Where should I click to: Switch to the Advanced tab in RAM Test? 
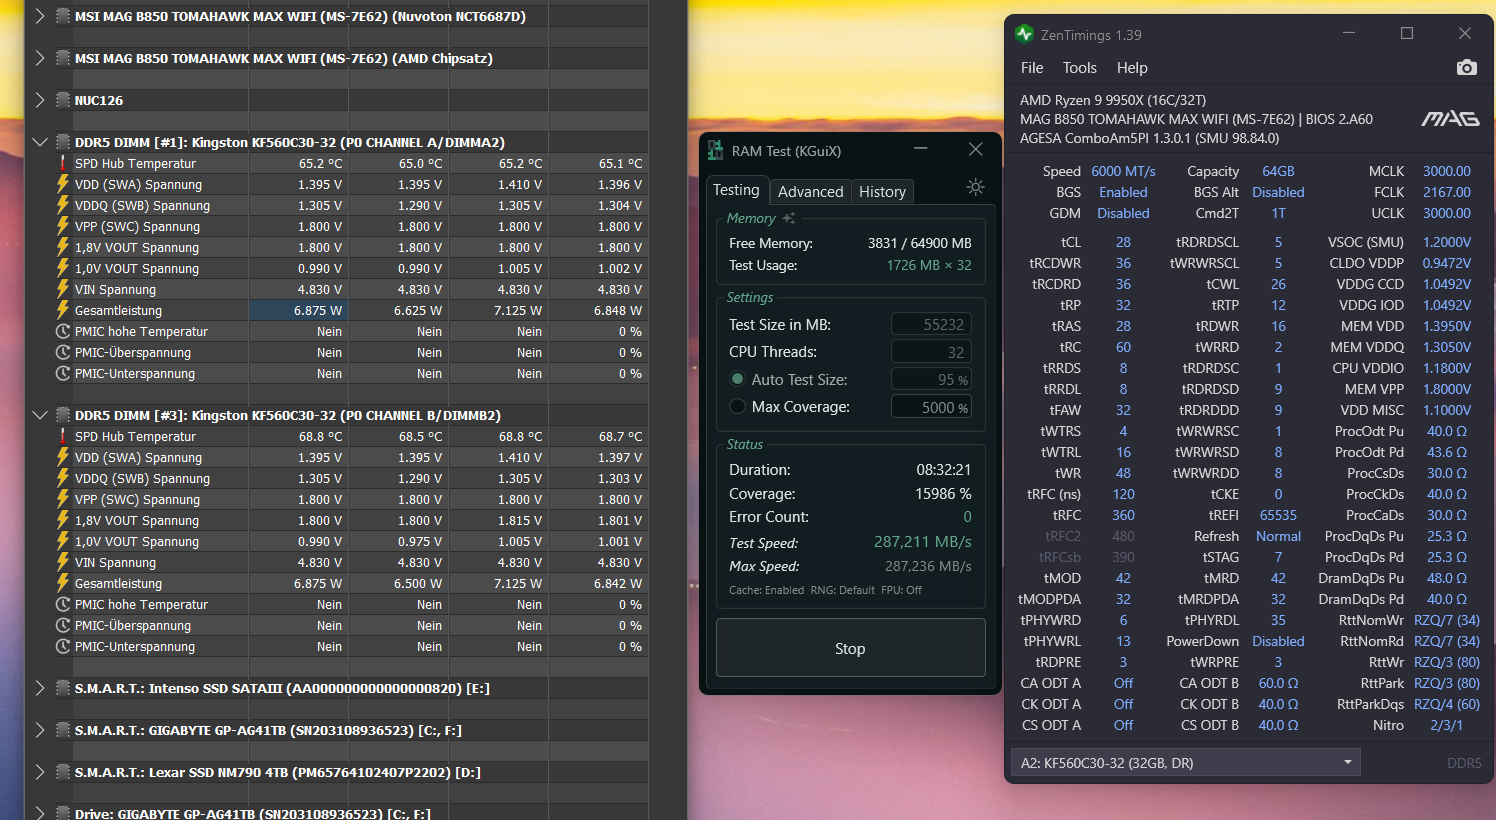(x=810, y=191)
